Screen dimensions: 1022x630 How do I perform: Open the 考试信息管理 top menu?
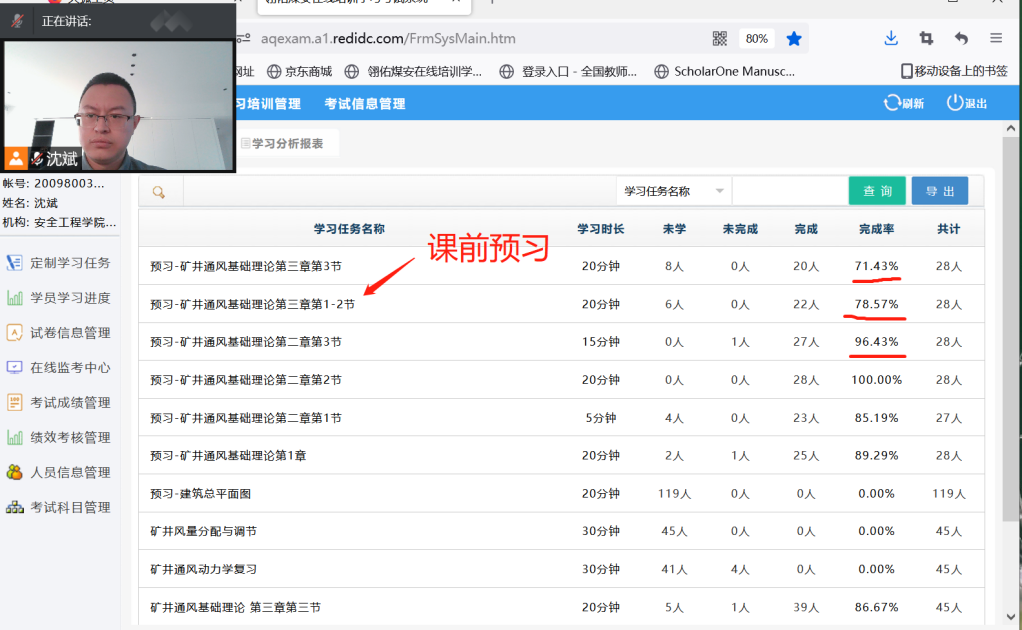pos(364,104)
